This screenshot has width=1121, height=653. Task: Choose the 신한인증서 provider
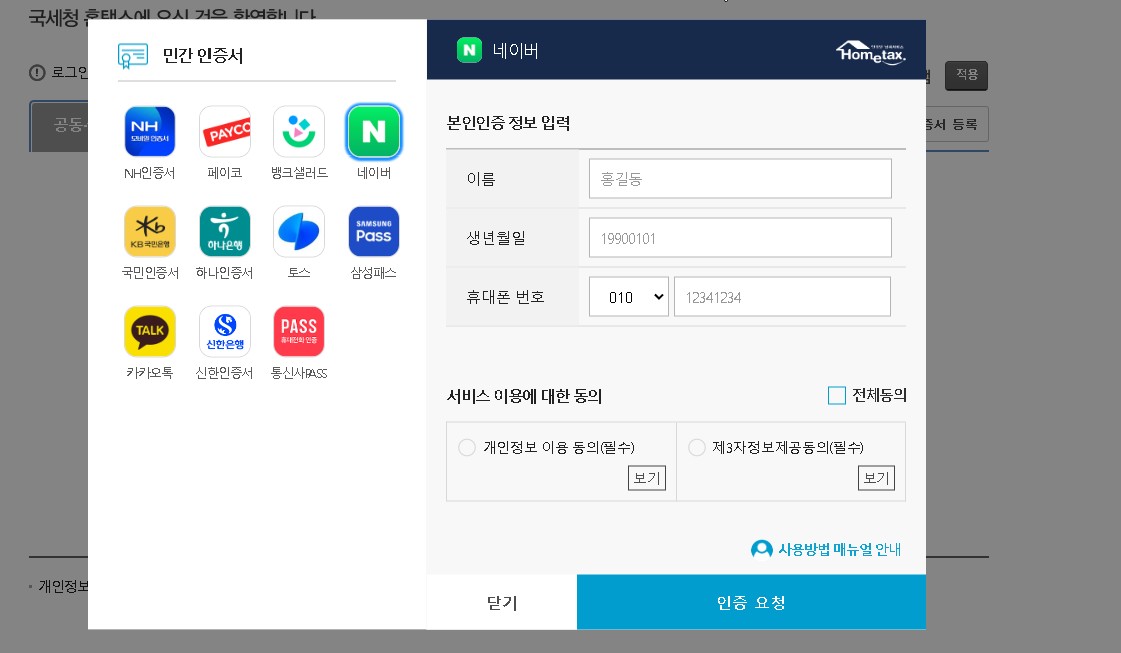[224, 331]
